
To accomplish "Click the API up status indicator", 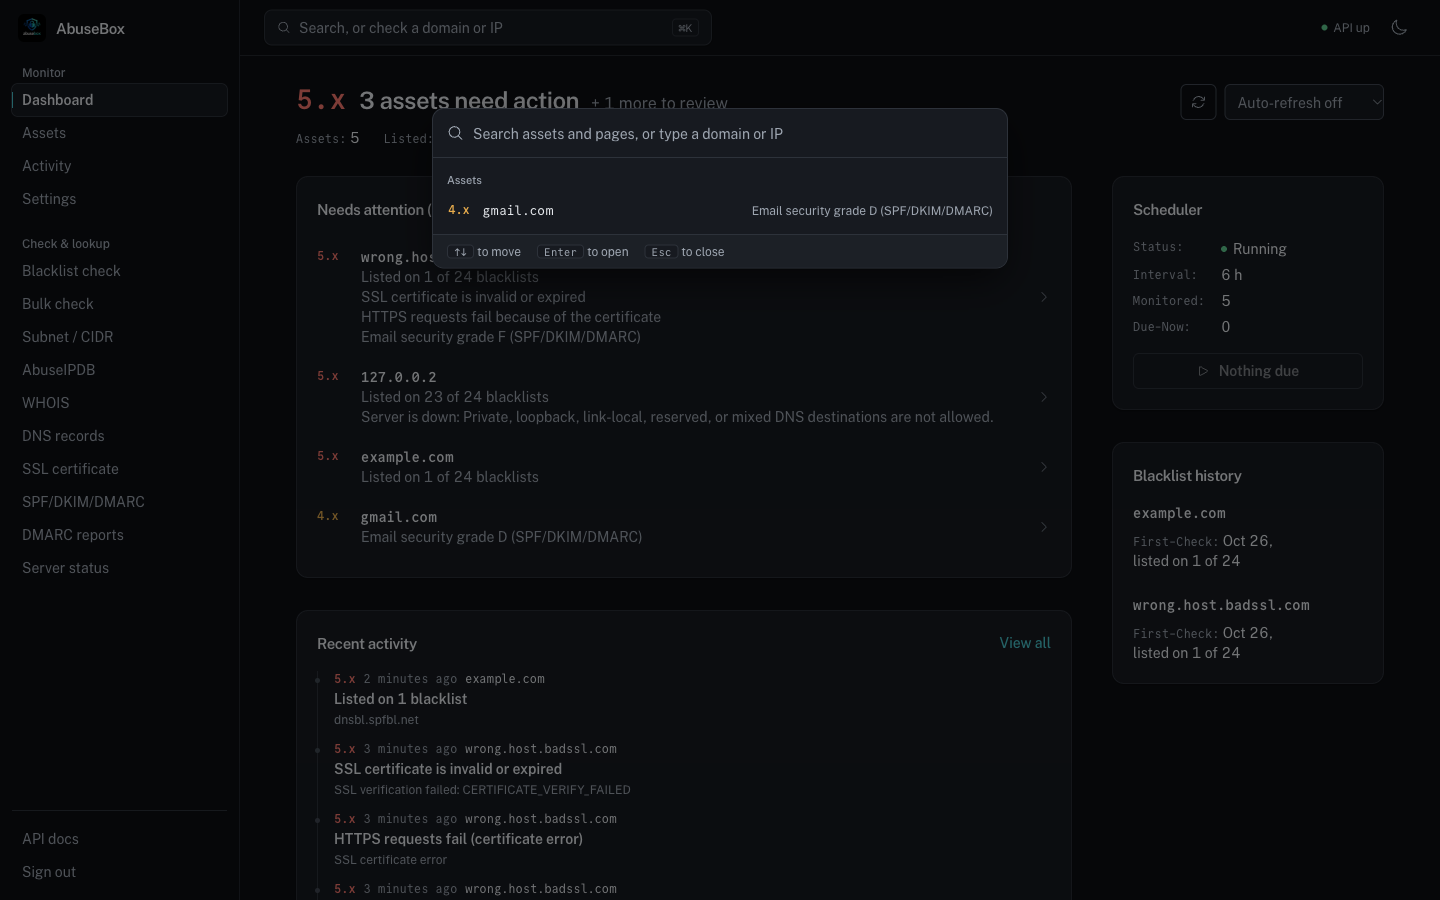I will 1345,28.
